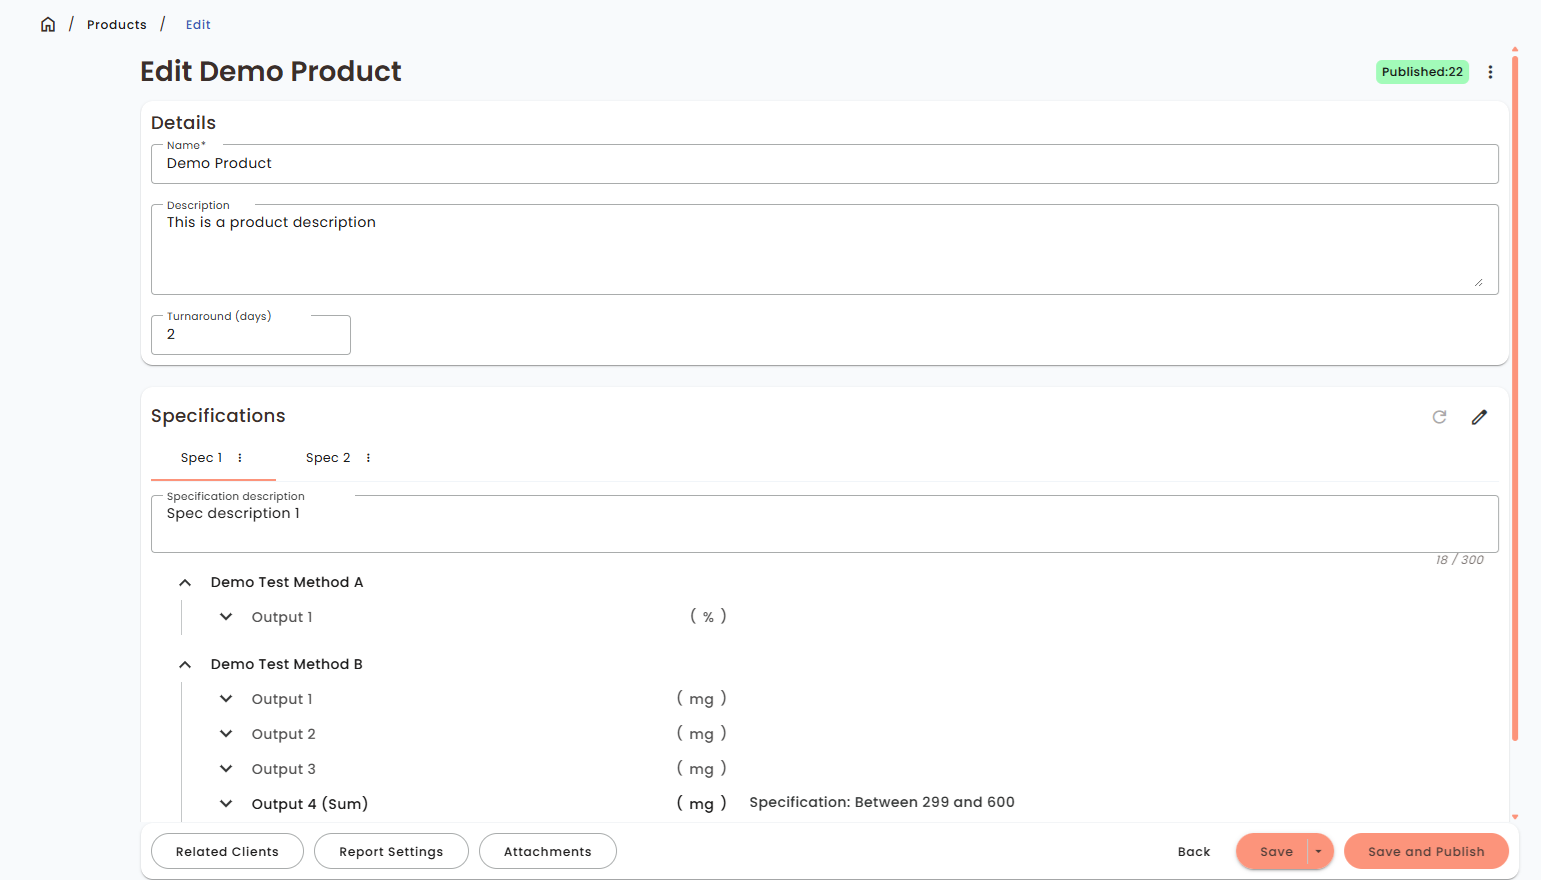The height and width of the screenshot is (880, 1541).
Task: Expand Output 2 under Demo Test Method B
Action: [x=226, y=734]
